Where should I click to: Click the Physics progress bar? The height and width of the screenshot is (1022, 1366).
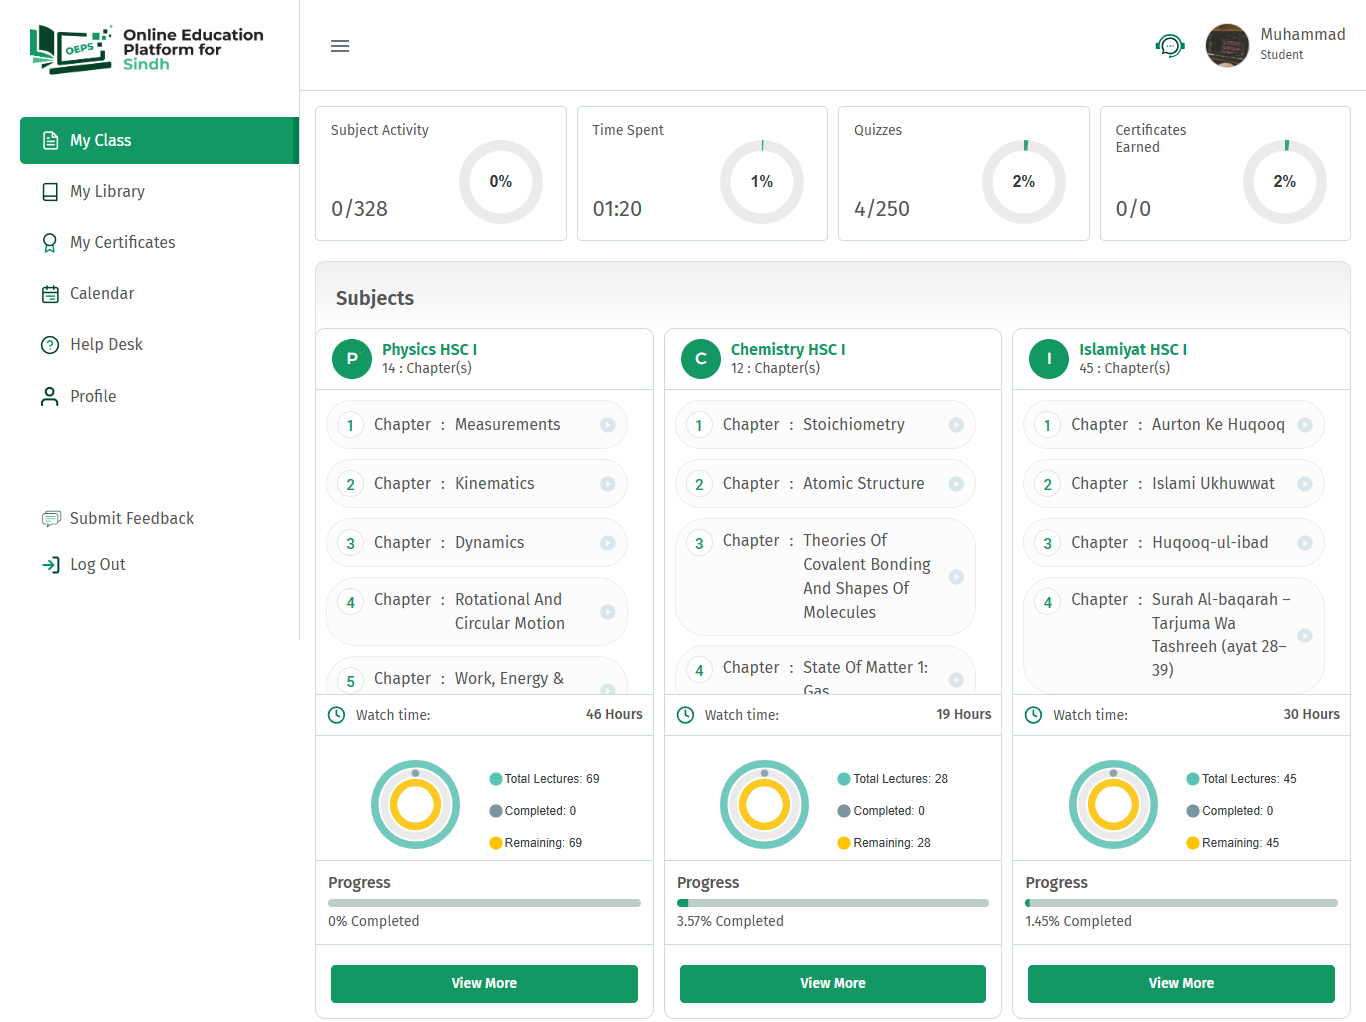(484, 903)
